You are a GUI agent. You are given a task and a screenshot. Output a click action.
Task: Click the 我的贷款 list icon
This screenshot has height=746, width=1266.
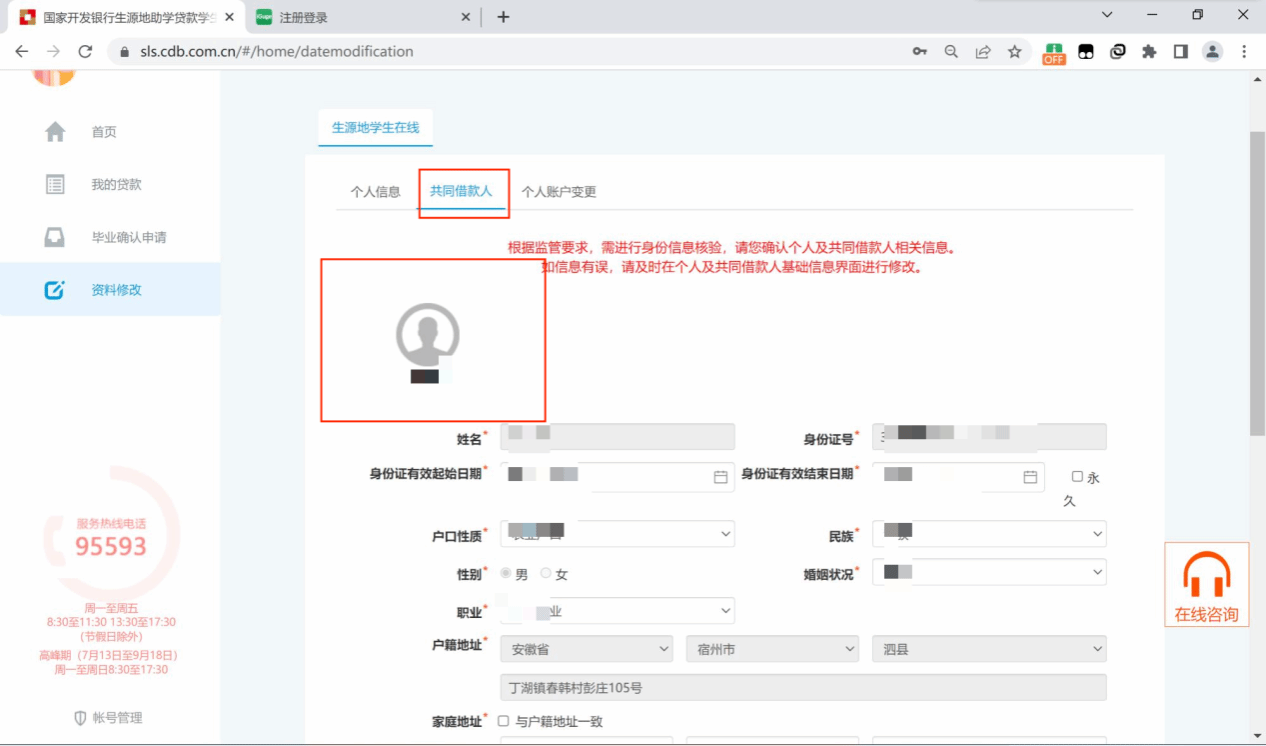(55, 185)
